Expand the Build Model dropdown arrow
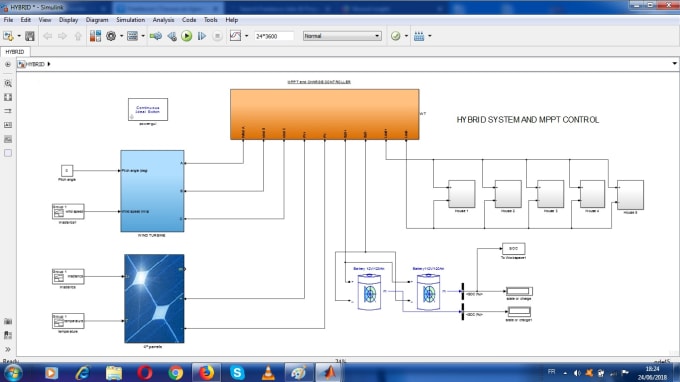Screen dimensions: 680x382 click(430, 36)
